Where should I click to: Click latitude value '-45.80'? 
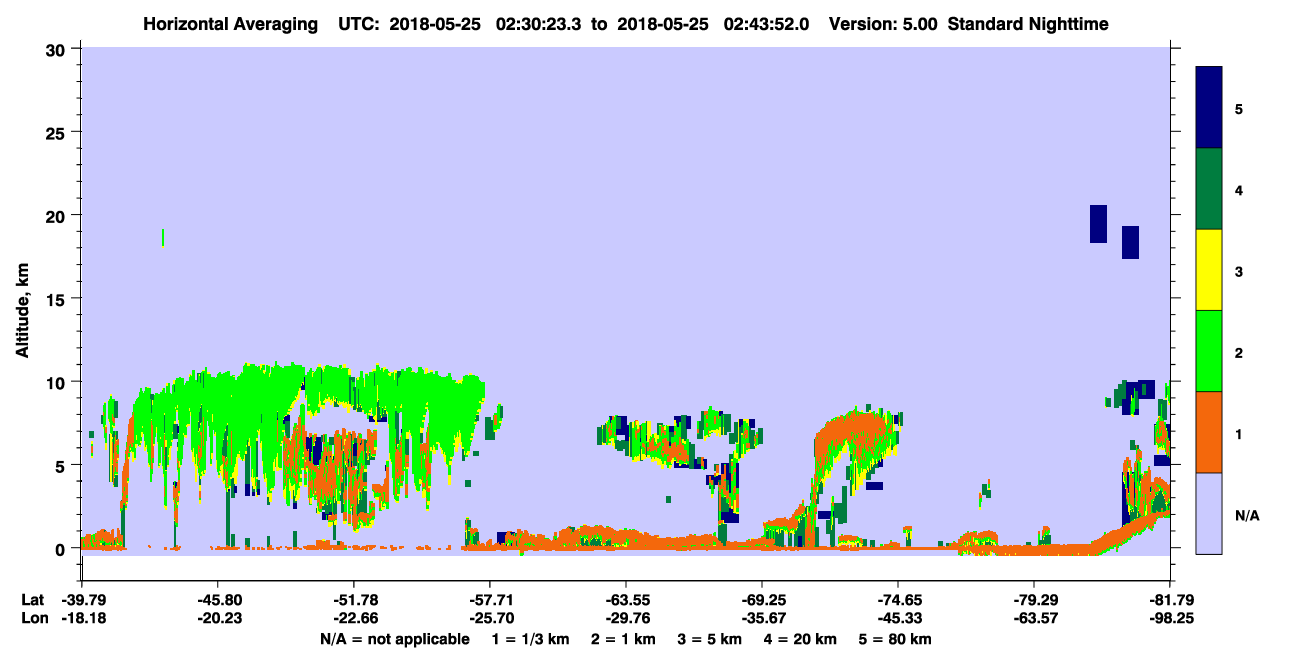point(218,600)
